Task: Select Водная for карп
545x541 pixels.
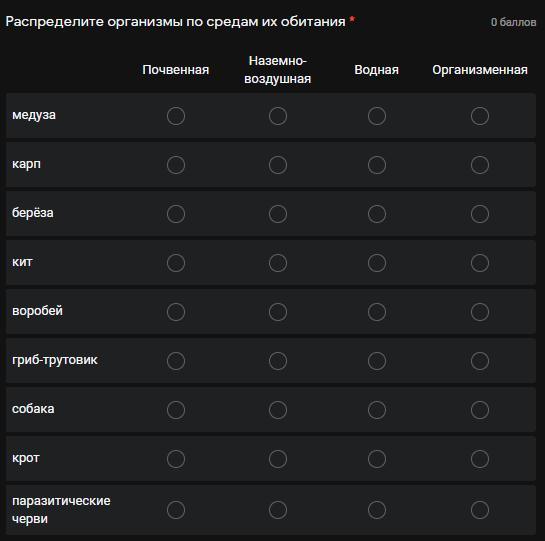Action: [377, 165]
